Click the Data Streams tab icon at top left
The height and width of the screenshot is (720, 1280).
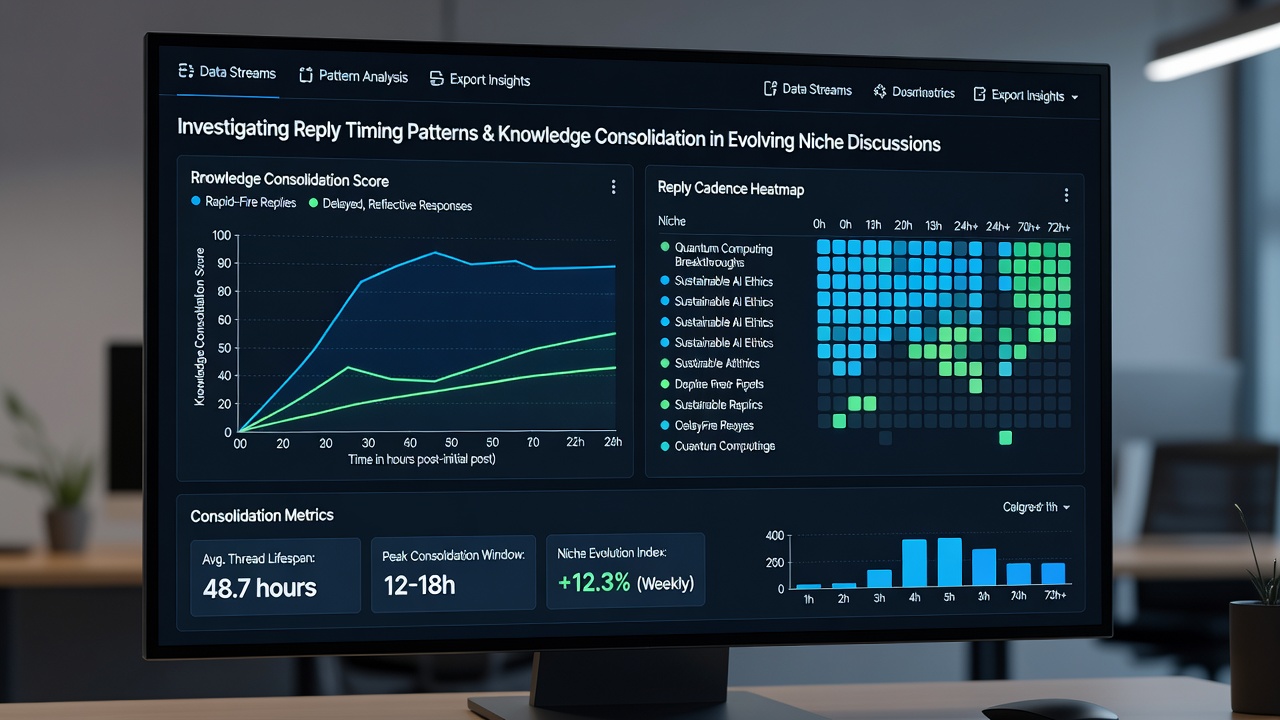184,71
